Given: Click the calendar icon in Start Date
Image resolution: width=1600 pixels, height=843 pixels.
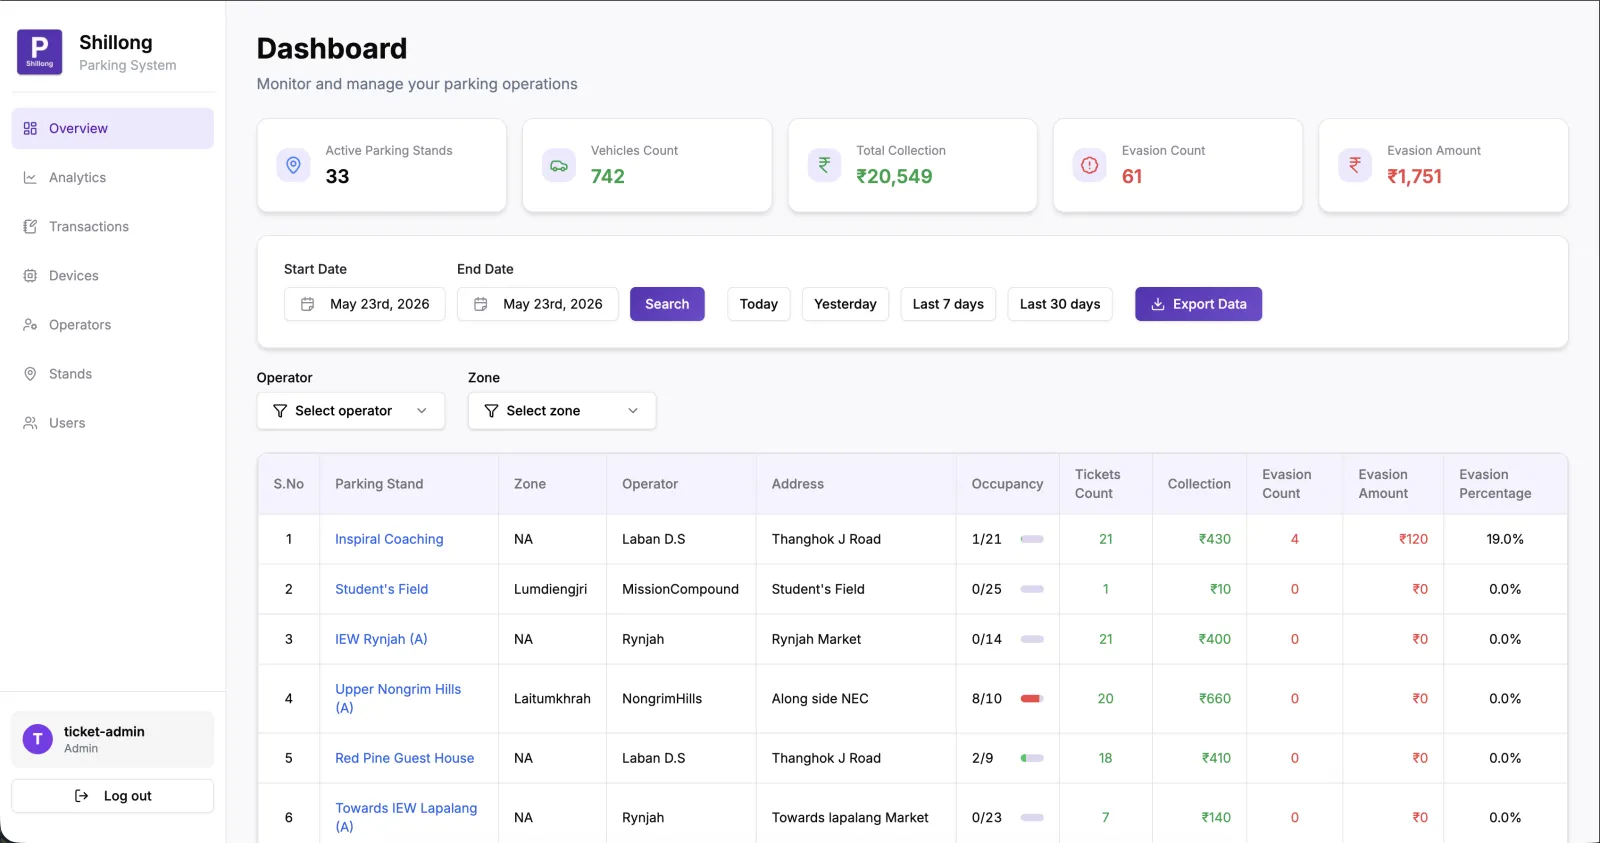Looking at the screenshot, I should (308, 304).
